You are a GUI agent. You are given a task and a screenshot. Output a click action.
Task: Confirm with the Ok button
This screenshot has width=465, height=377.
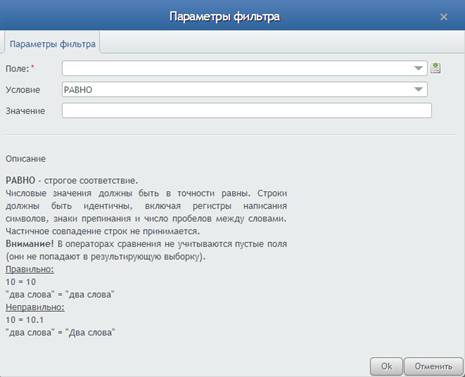386,366
